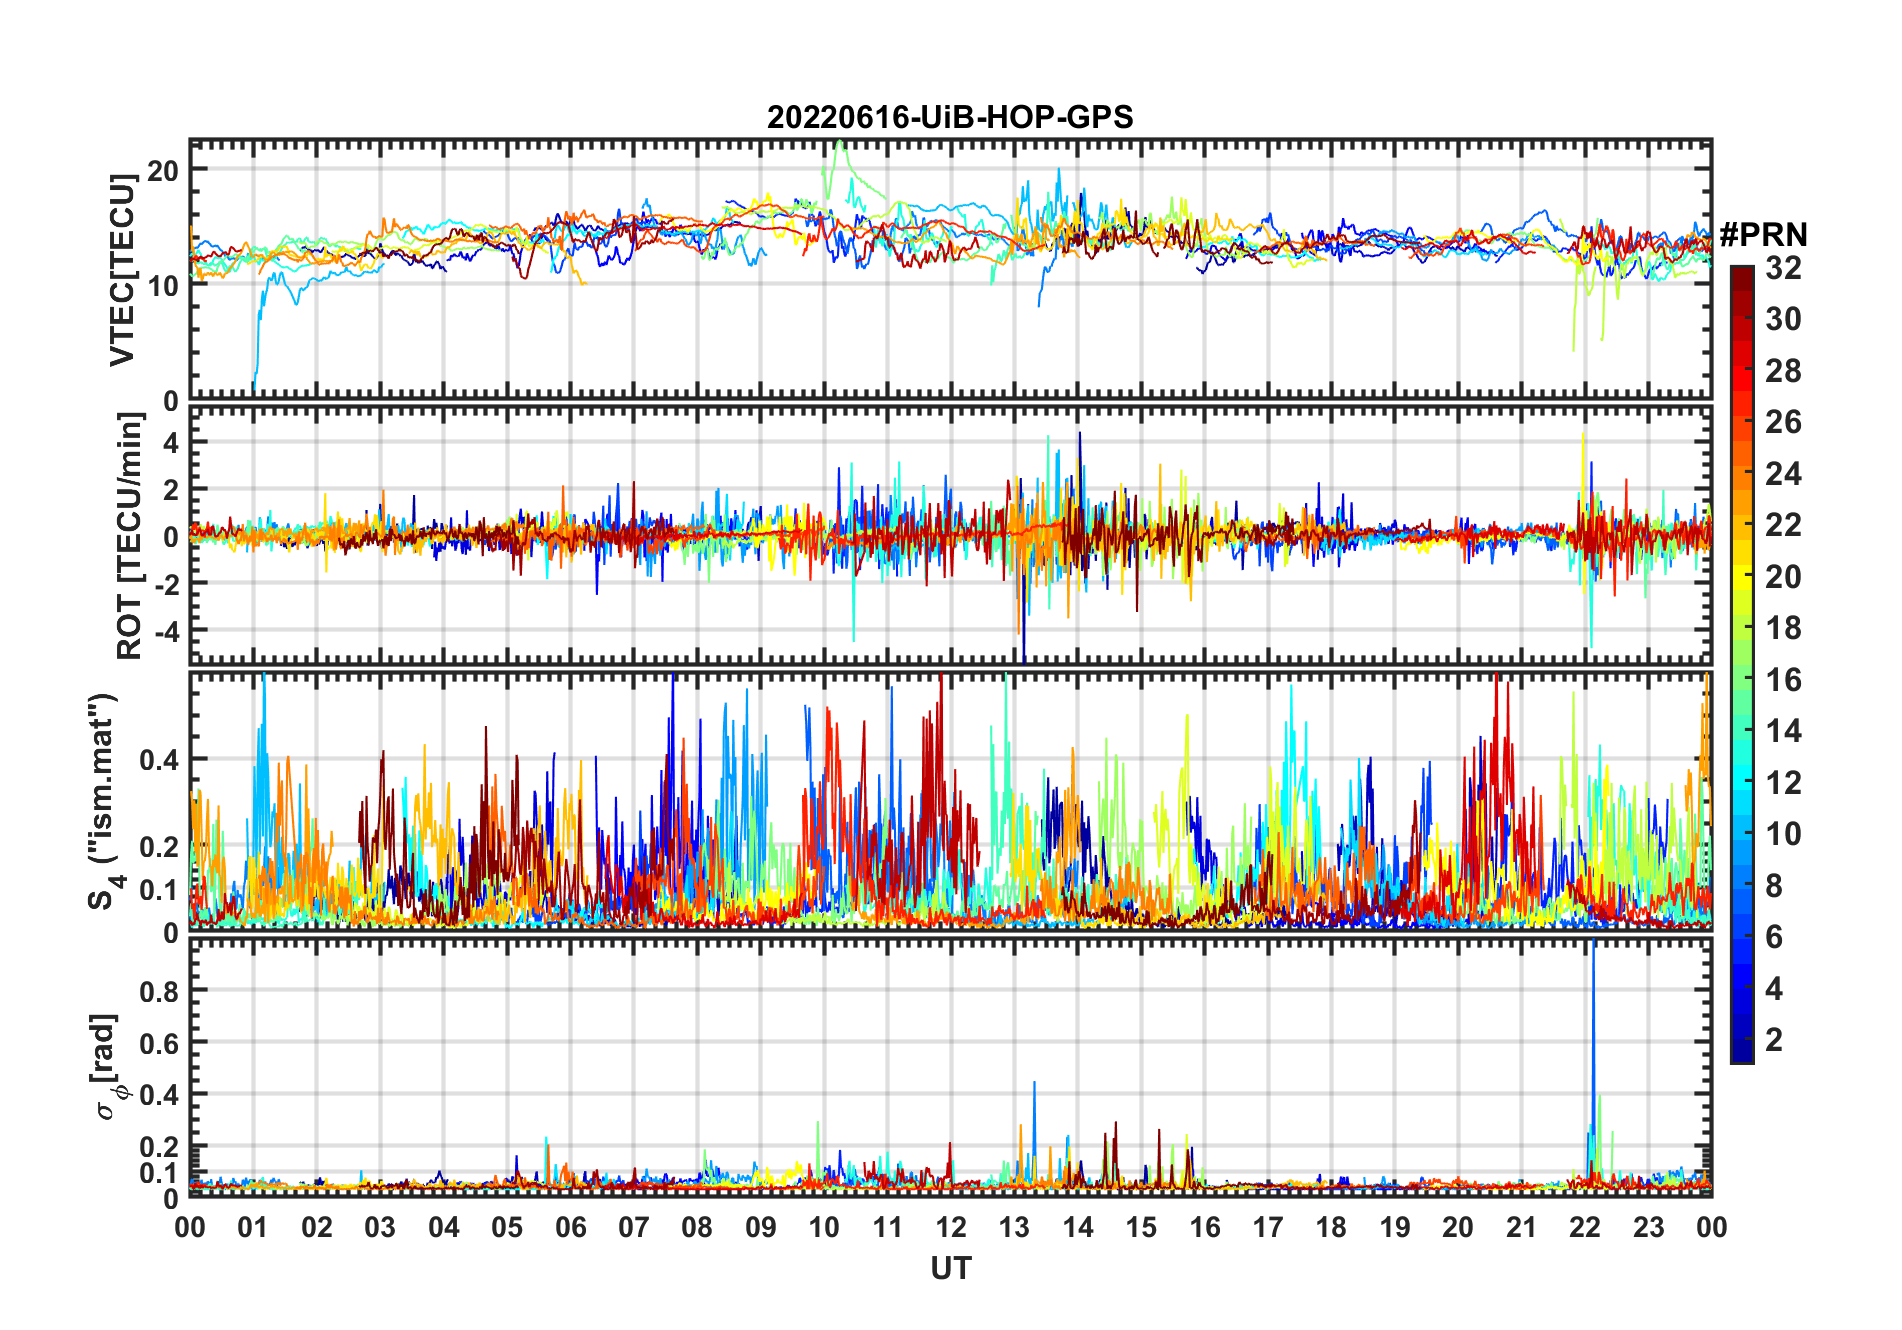The width and height of the screenshot is (1902, 1330).
Task: Click the colorbar tick label 32
Action: (1783, 268)
